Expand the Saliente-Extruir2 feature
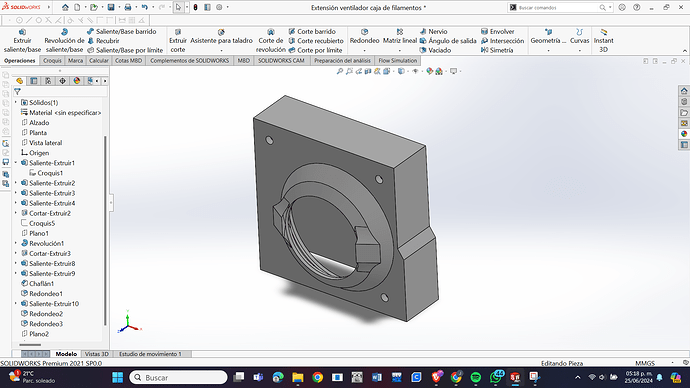The image size is (690, 388). 16,183
